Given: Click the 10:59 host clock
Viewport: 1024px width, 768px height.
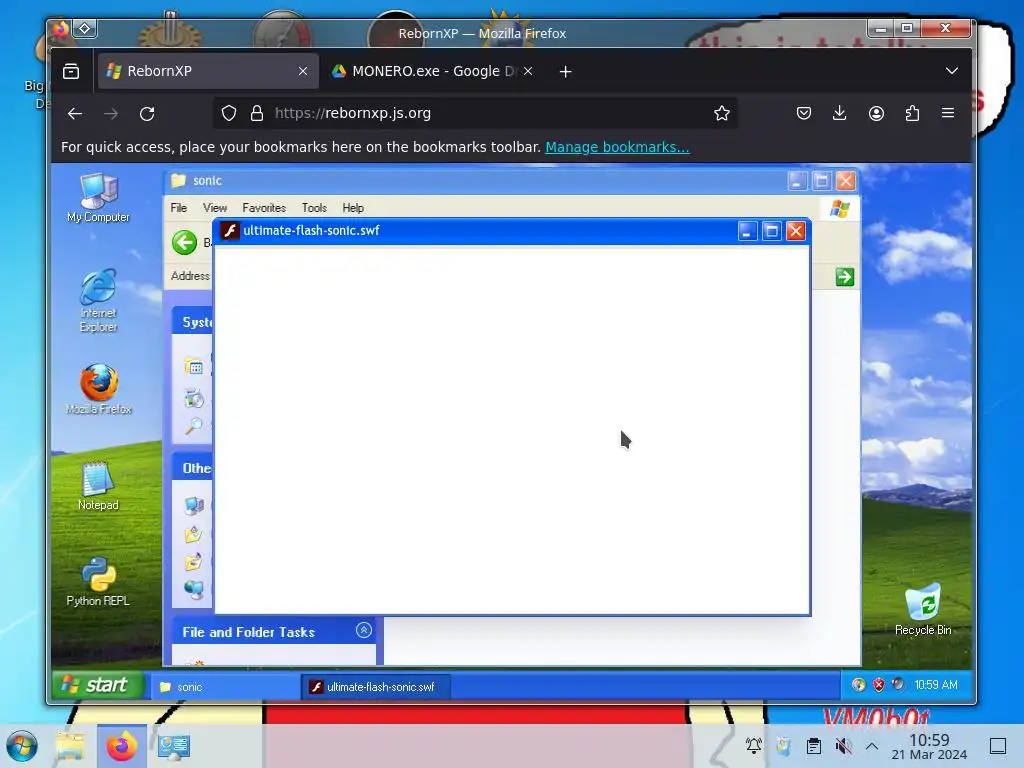Looking at the screenshot, I should click(929, 747).
